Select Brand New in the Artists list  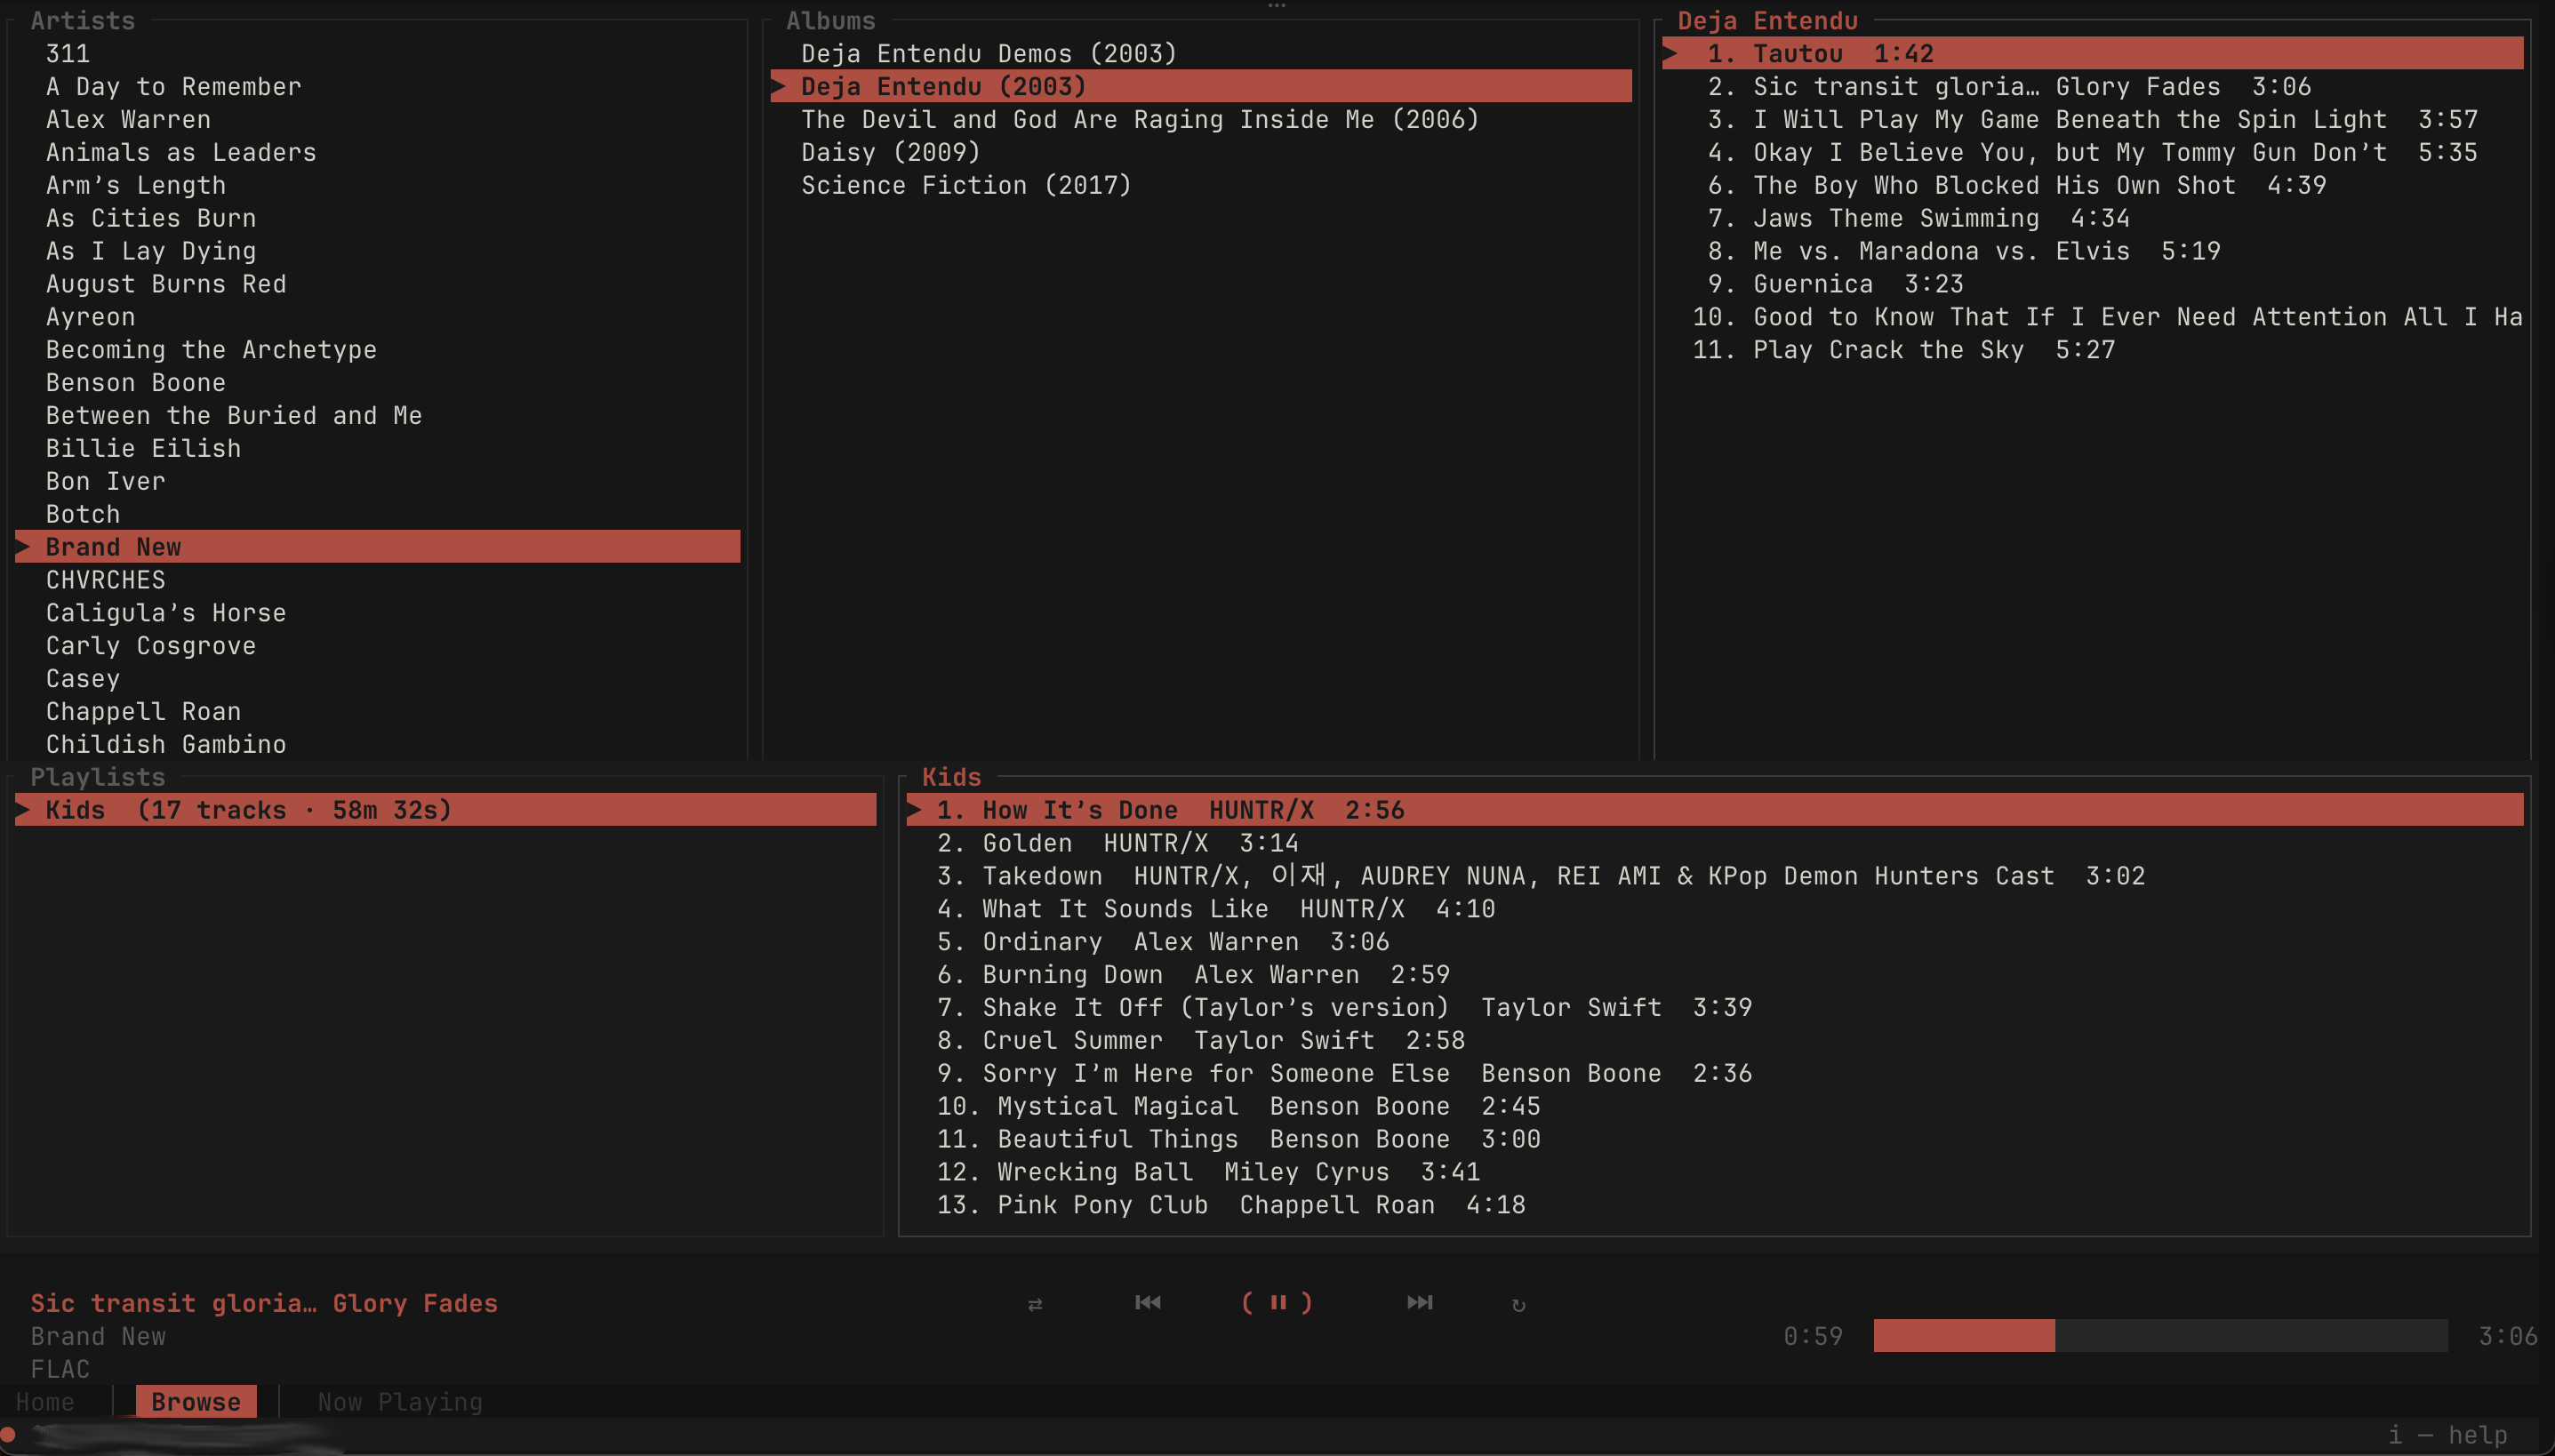378,547
